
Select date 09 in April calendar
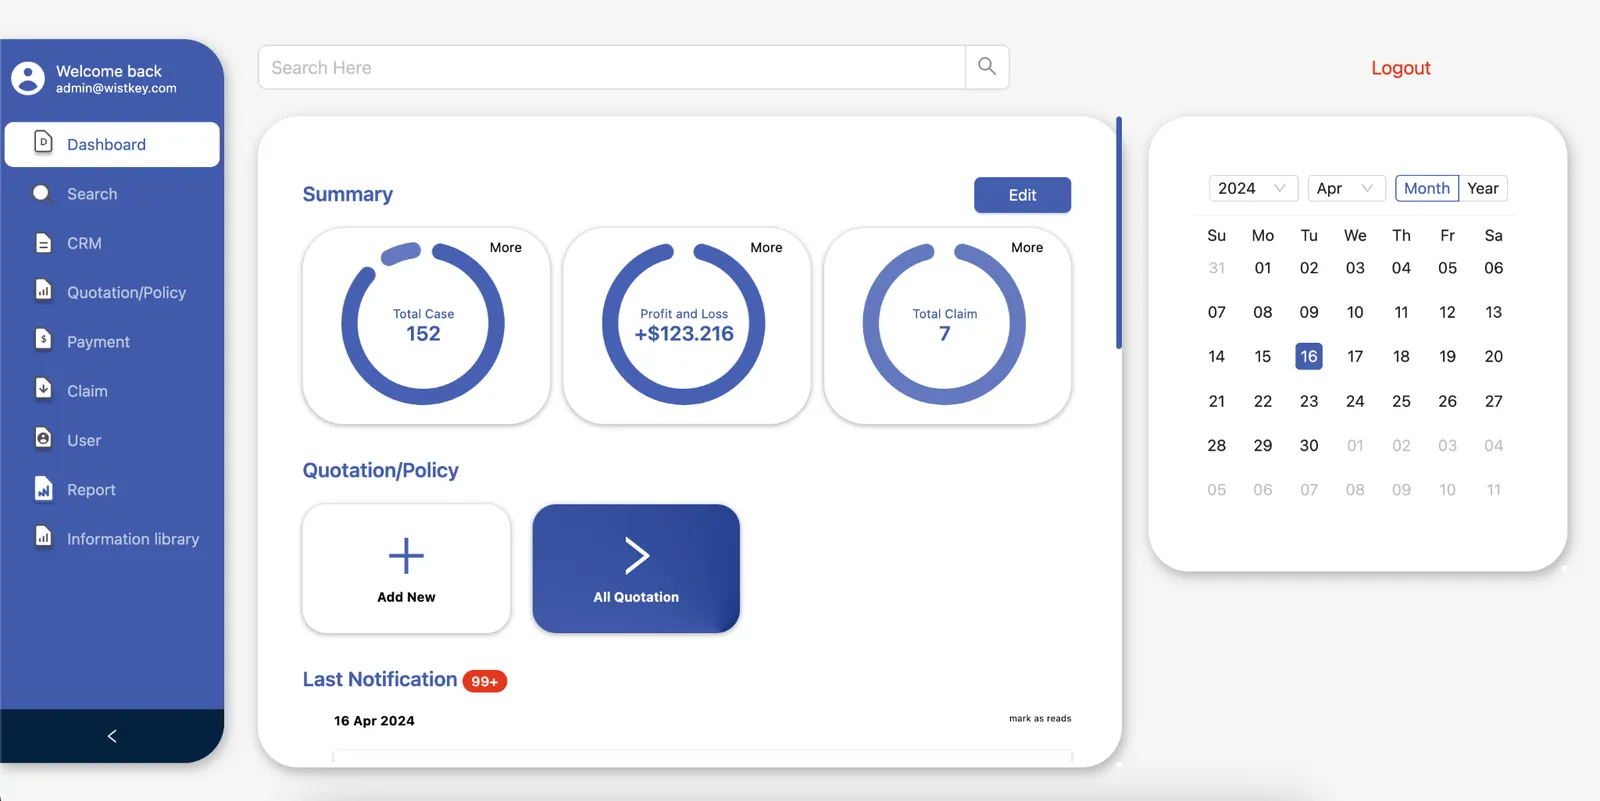1309,312
